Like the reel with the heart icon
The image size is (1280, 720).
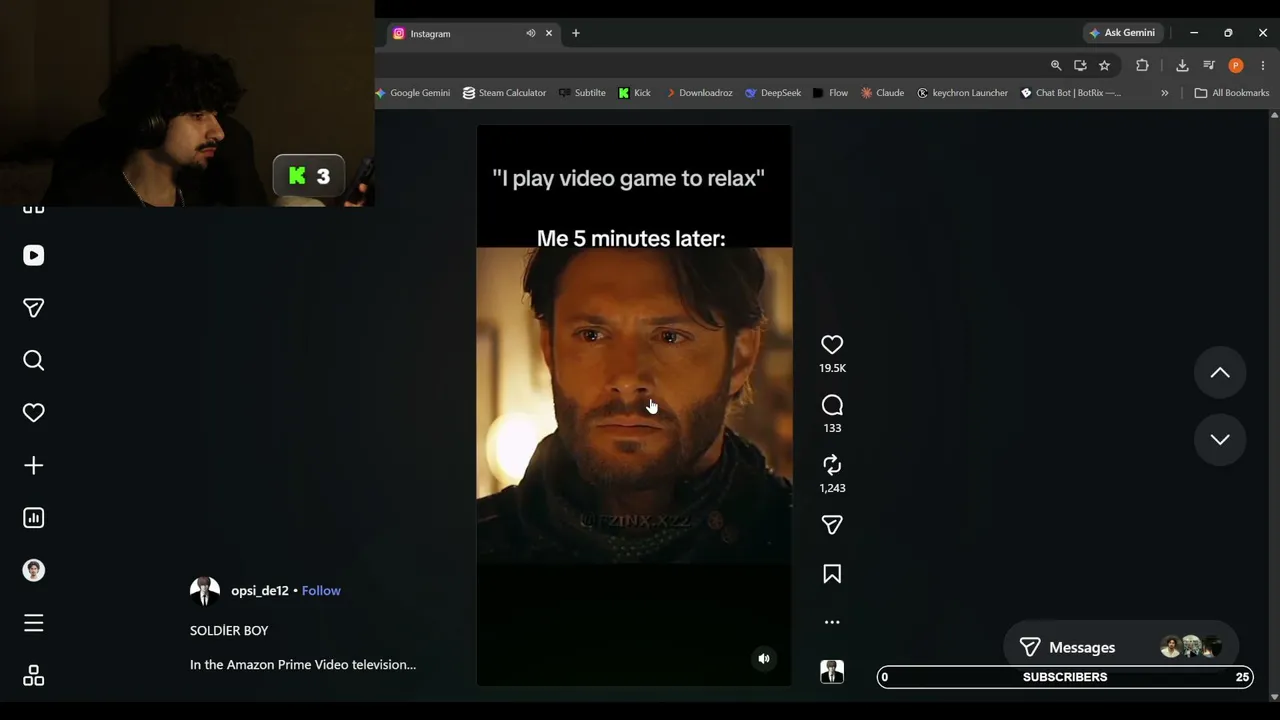[832, 345]
